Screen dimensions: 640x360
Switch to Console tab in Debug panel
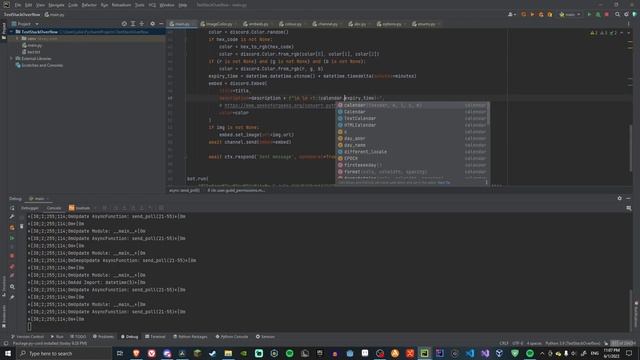coord(53,208)
